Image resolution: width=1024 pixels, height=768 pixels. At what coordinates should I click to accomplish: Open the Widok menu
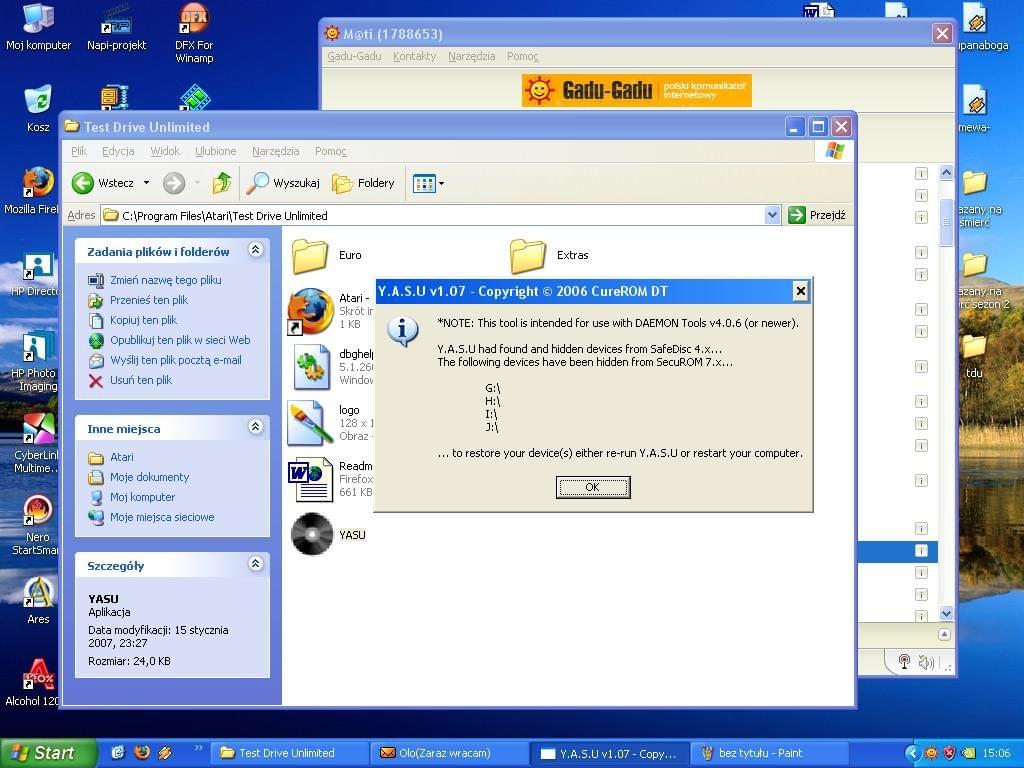pyautogui.click(x=165, y=151)
